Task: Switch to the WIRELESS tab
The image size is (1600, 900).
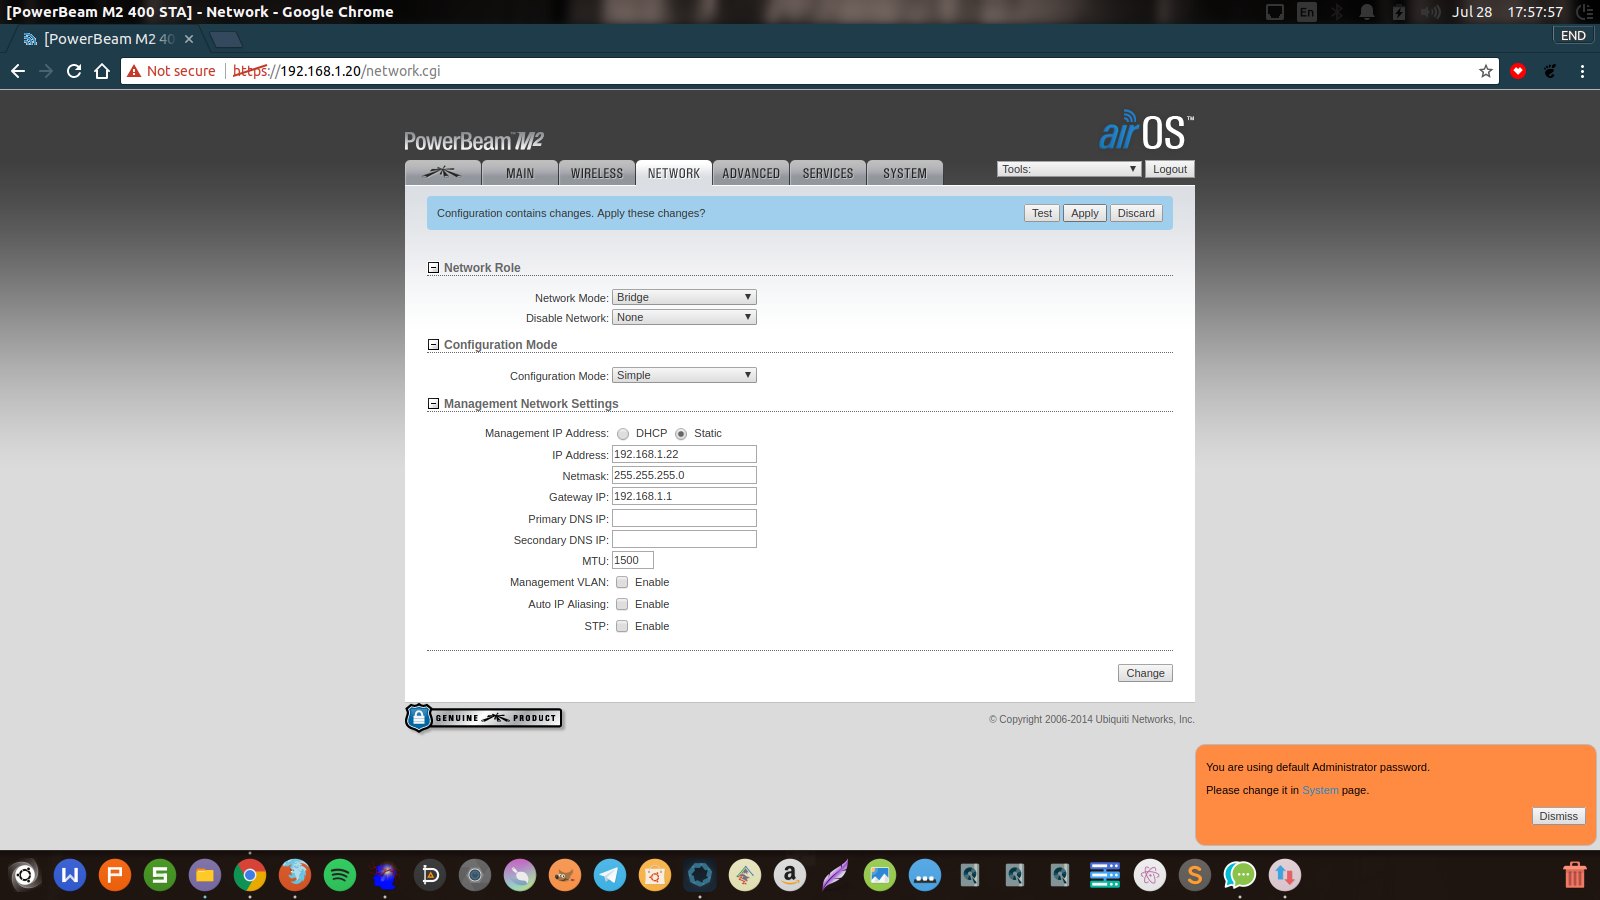Action: click(x=597, y=172)
